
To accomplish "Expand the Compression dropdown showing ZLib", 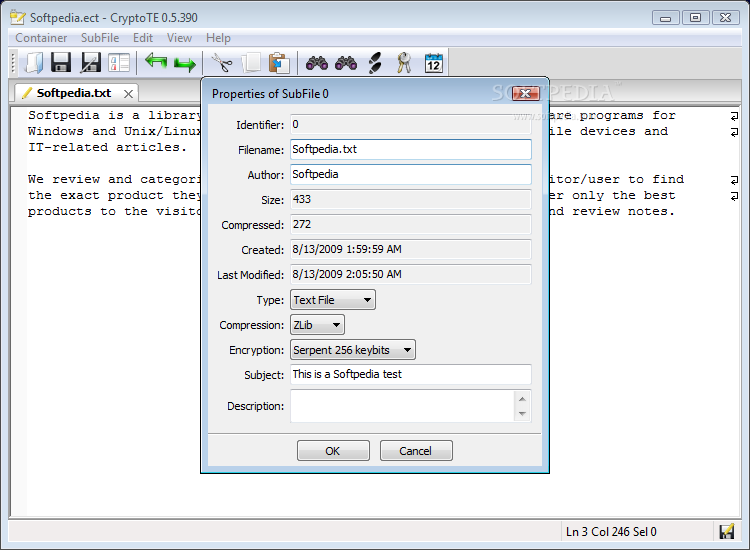I will [317, 325].
